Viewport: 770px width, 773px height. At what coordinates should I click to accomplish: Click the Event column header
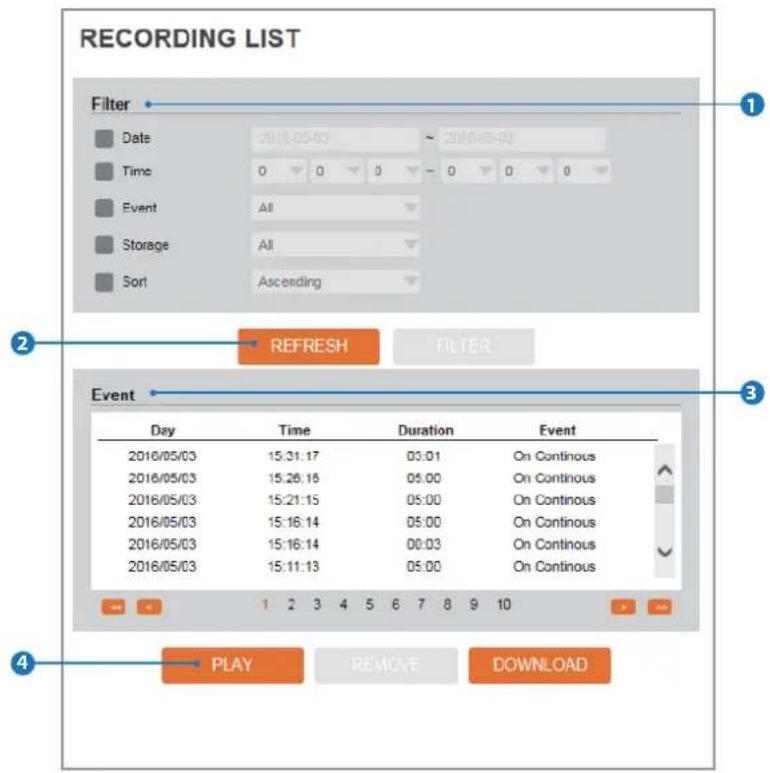pos(557,430)
